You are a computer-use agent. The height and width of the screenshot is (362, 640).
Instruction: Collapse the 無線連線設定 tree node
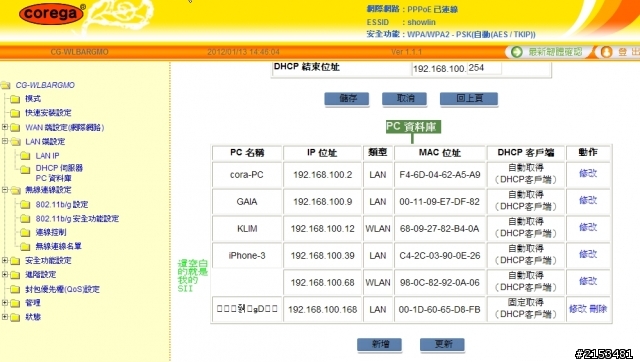point(5,190)
